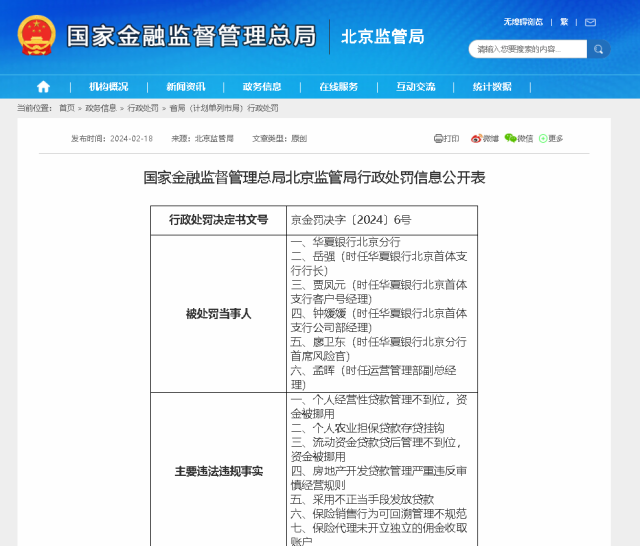Click 北京监管局 header title

point(383,37)
